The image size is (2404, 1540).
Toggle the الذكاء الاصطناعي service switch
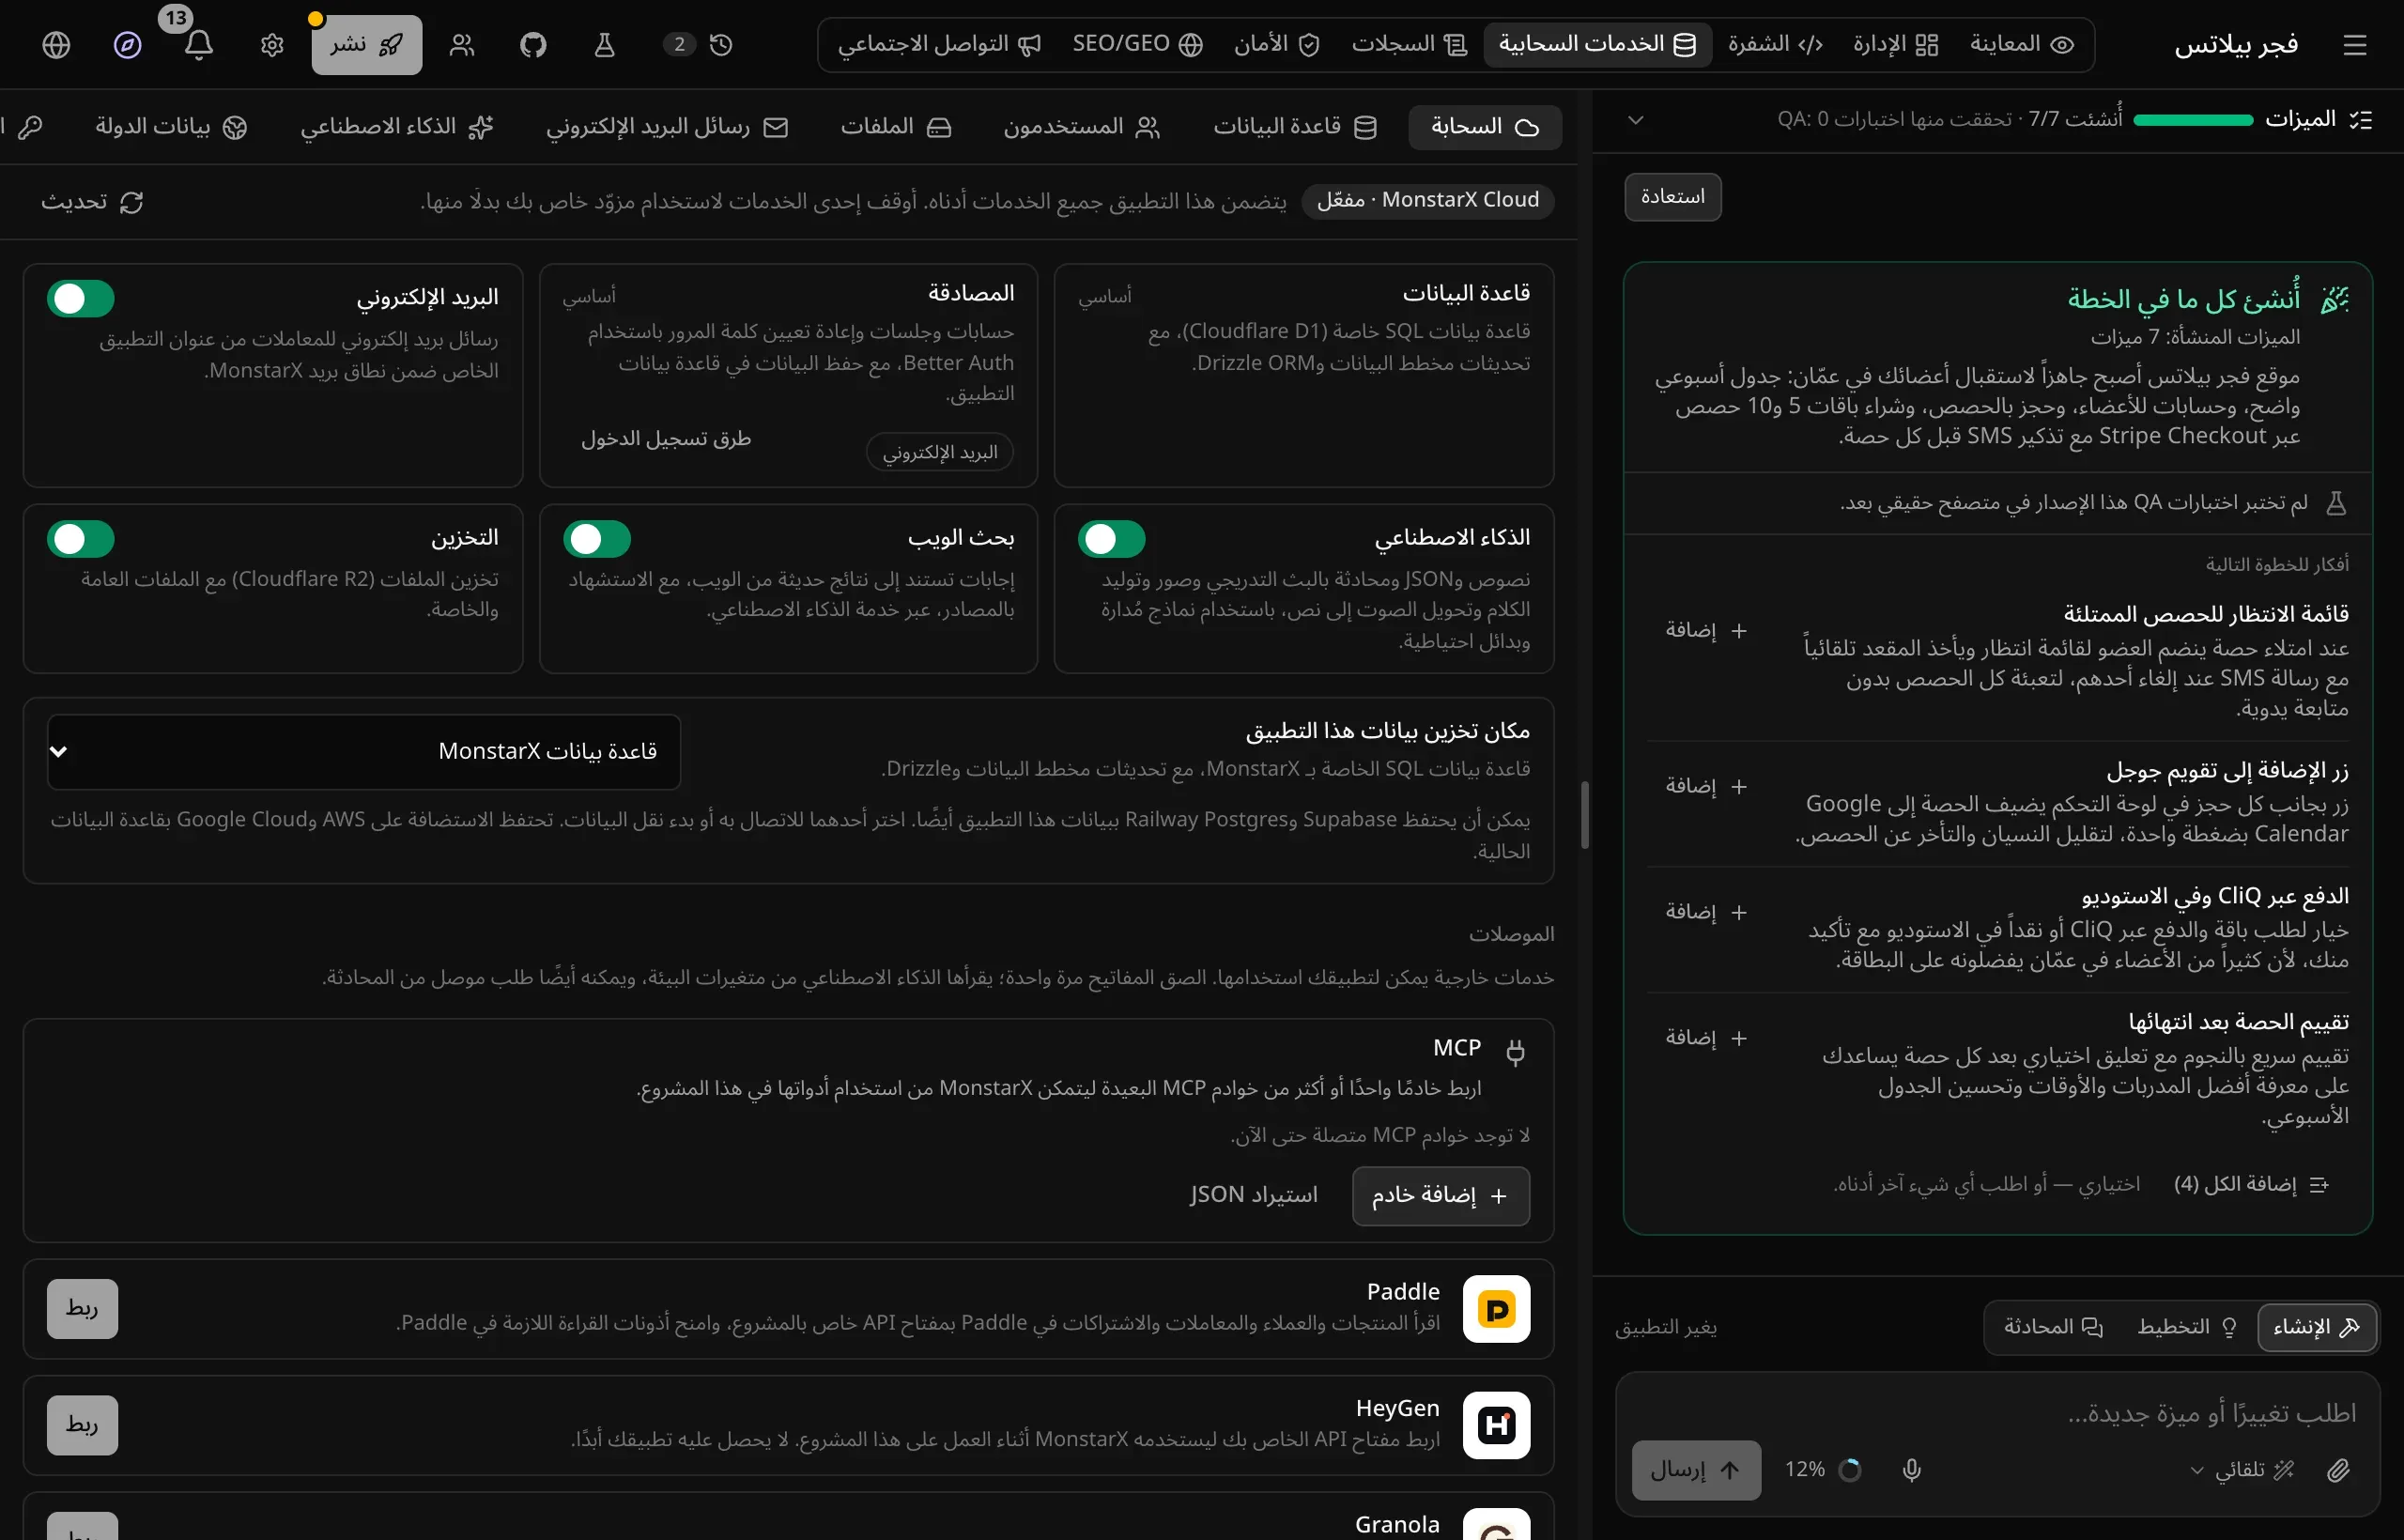(1111, 539)
